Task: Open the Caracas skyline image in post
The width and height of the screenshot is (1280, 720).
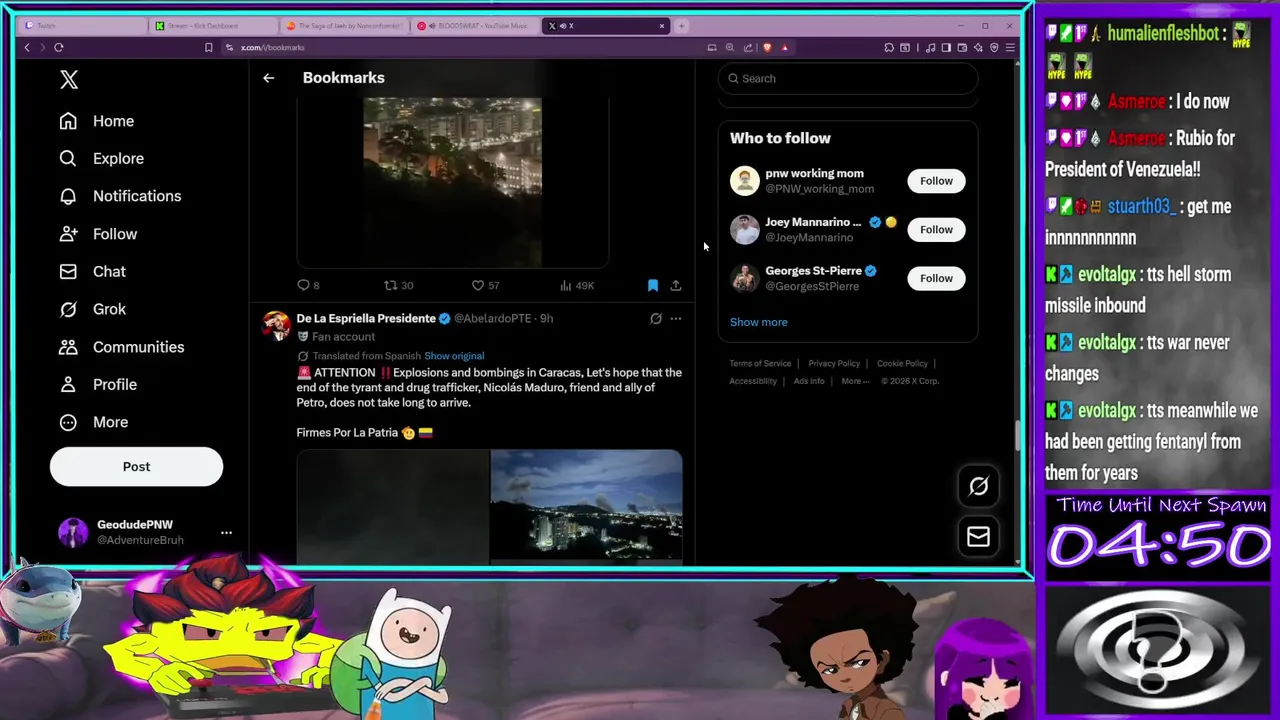Action: (586, 505)
